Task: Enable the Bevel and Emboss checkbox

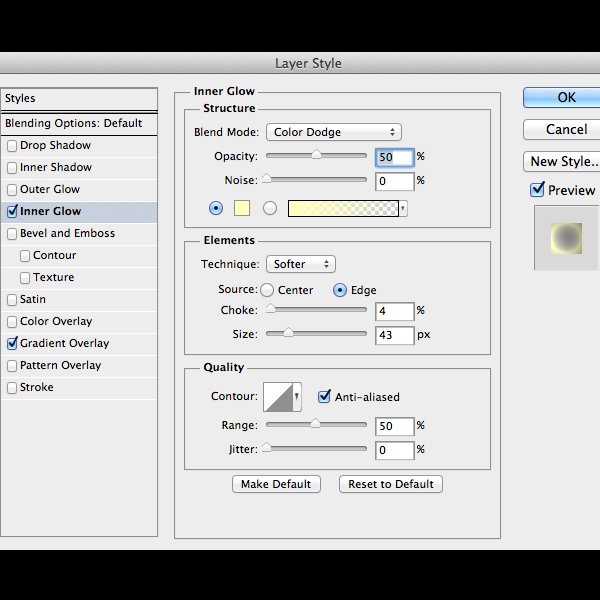Action: (12, 233)
